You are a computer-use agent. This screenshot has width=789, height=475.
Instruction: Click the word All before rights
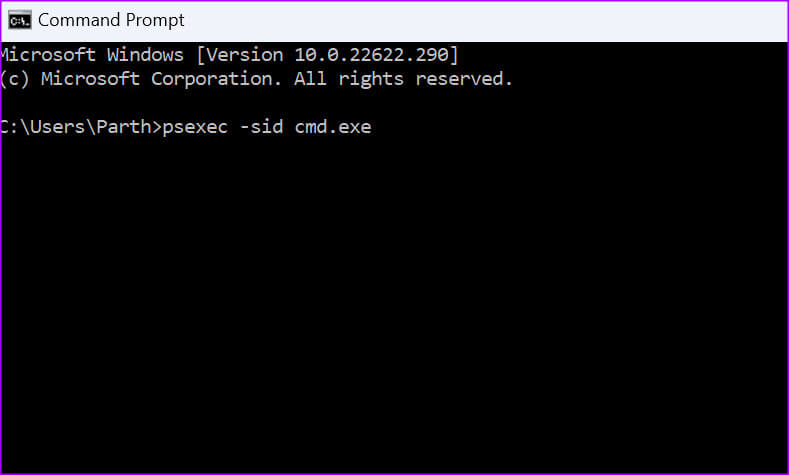310,79
